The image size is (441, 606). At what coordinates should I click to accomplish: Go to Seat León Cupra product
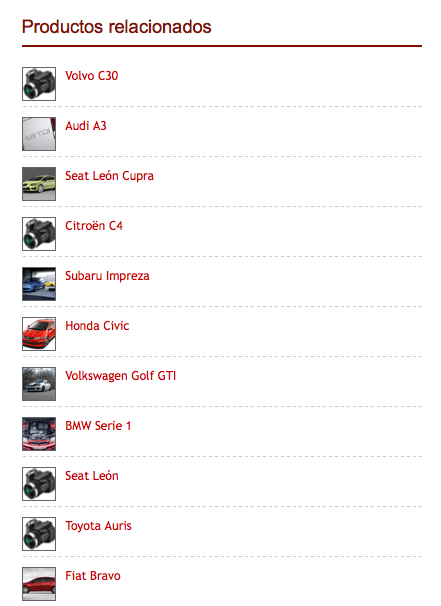point(109,176)
